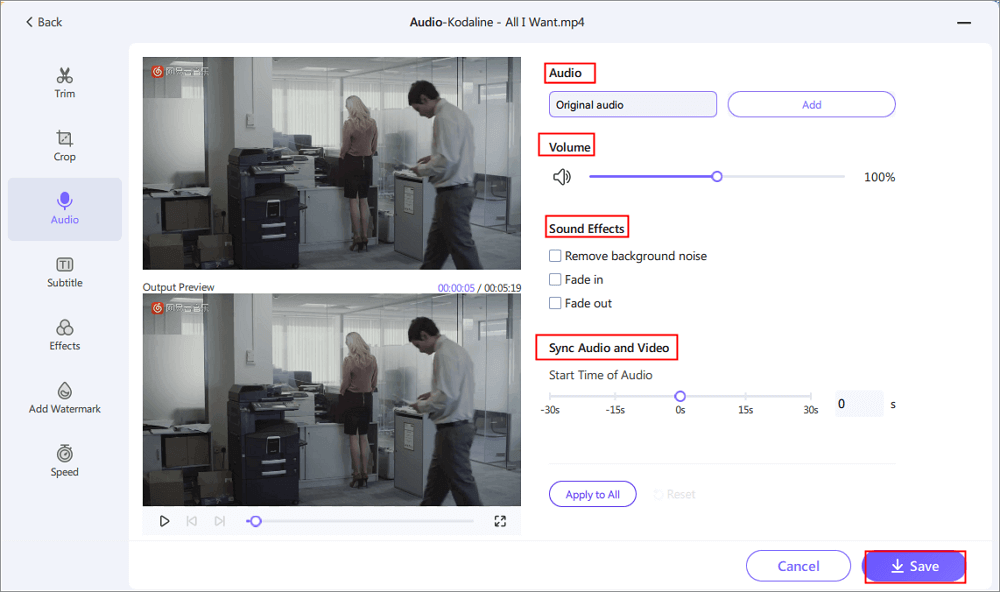Click the start time seconds field

tap(860, 404)
